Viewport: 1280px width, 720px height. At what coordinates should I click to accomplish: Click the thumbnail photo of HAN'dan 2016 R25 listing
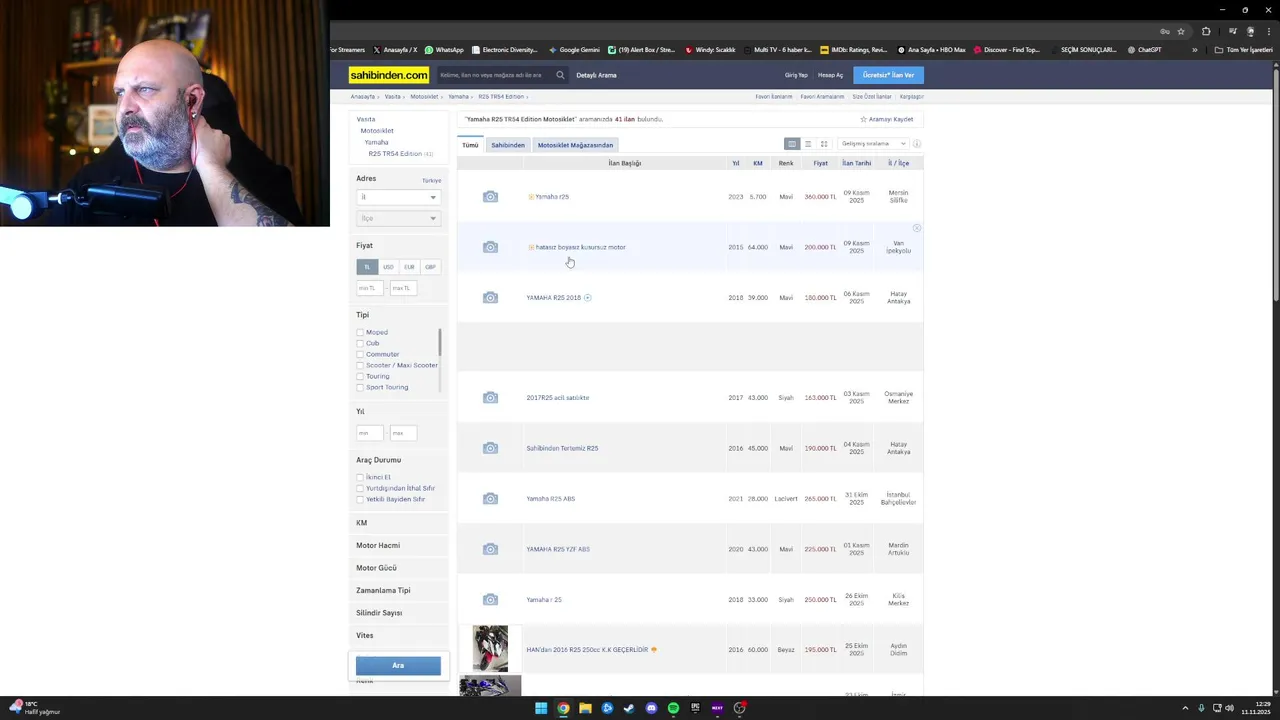click(x=490, y=649)
